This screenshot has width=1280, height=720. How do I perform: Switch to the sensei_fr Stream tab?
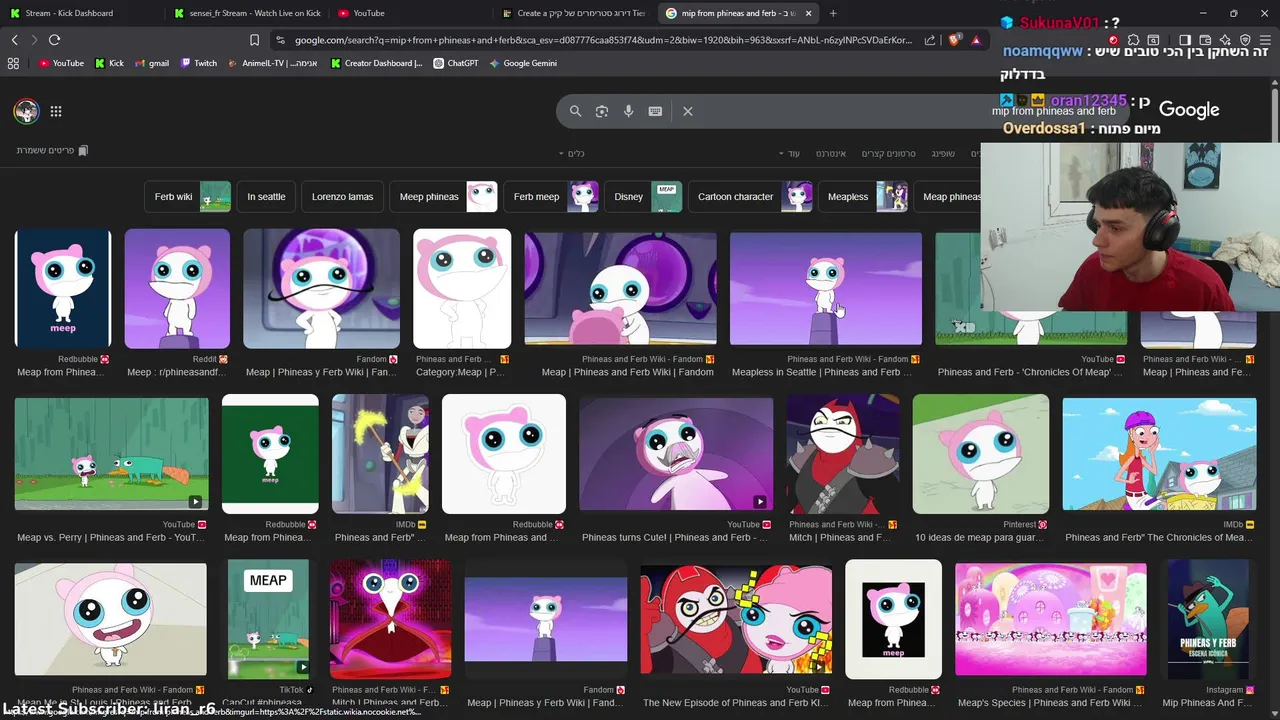click(250, 13)
